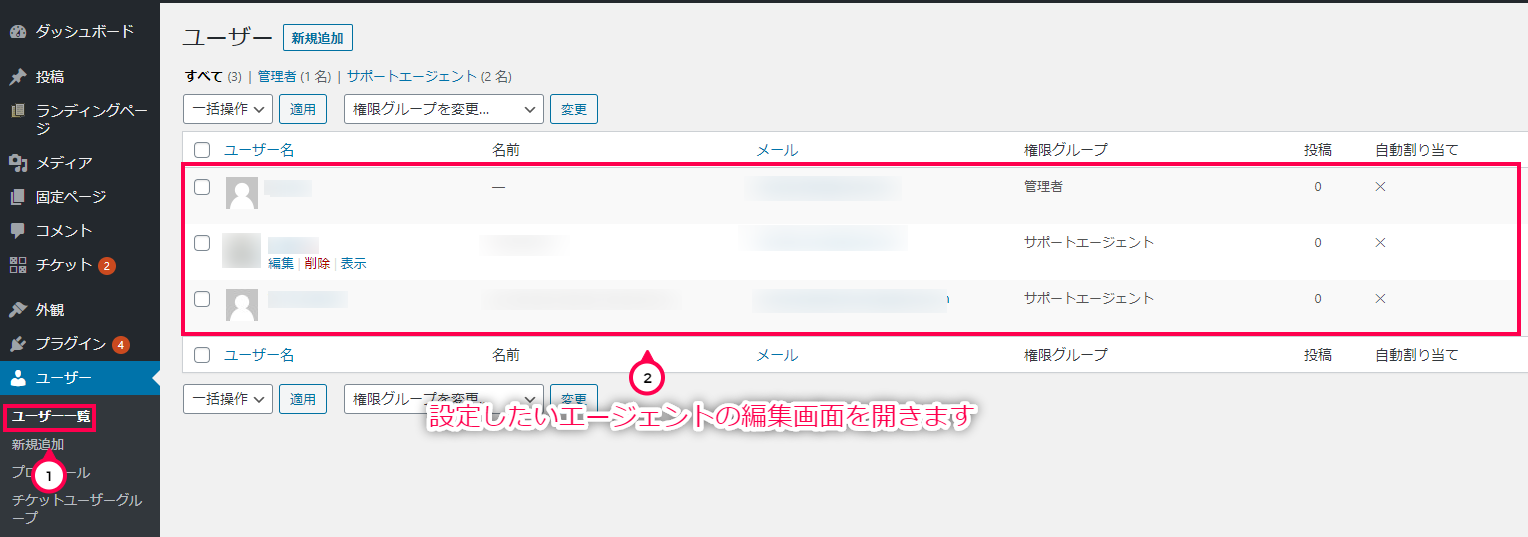Viewport: 1528px width, 537px height.
Task: Click the 適用 button above the table
Action: [x=303, y=109]
